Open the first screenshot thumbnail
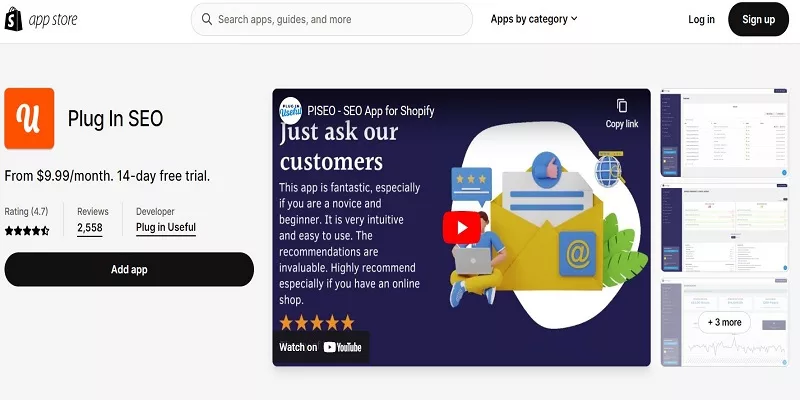Screen dimensions: 800x400 724,134
